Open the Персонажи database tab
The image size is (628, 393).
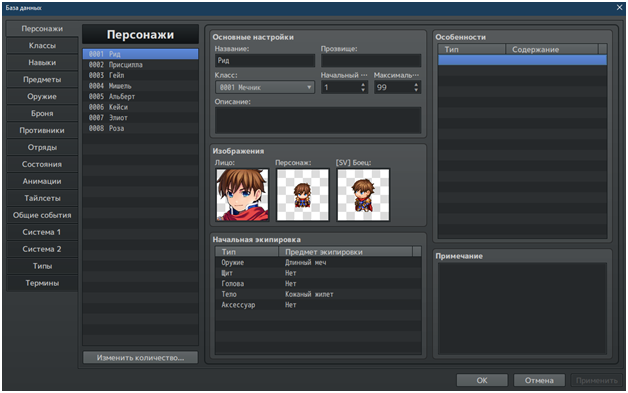tap(42, 29)
